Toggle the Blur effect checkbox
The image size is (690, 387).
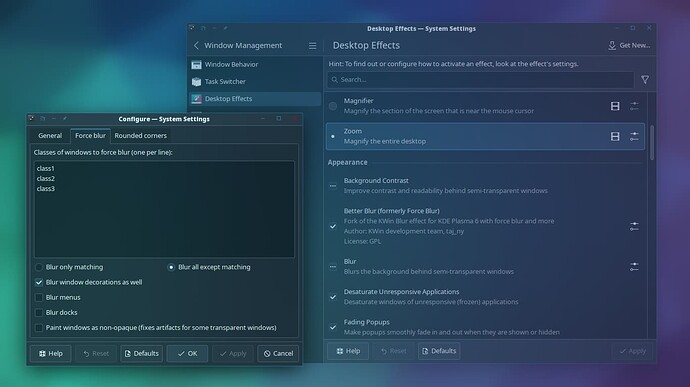click(x=333, y=267)
